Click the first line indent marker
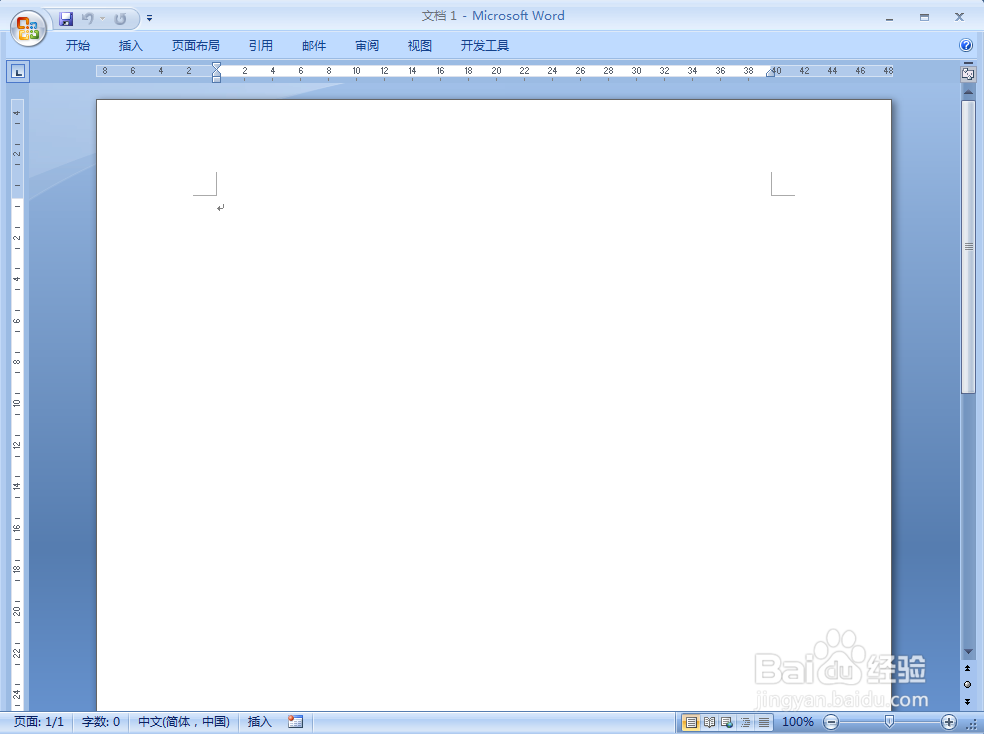The width and height of the screenshot is (984, 734). click(x=217, y=66)
